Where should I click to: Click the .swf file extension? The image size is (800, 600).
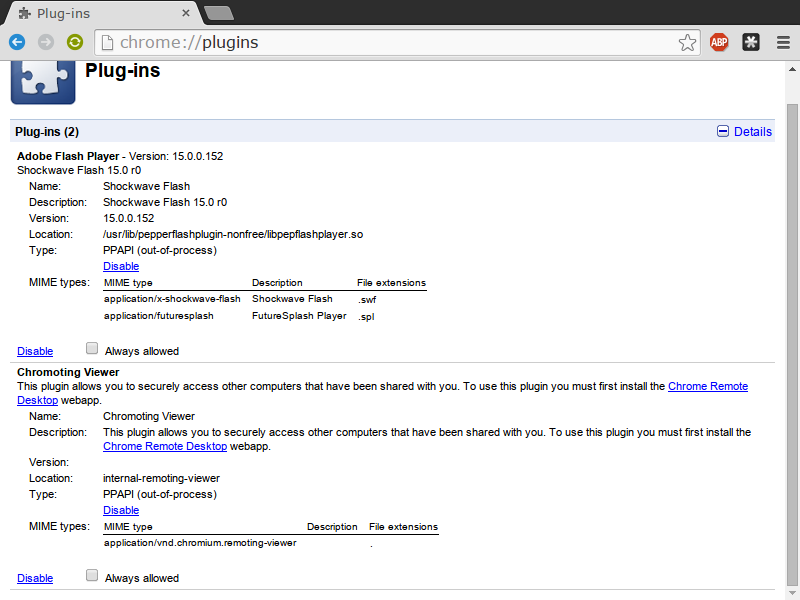tap(367, 299)
